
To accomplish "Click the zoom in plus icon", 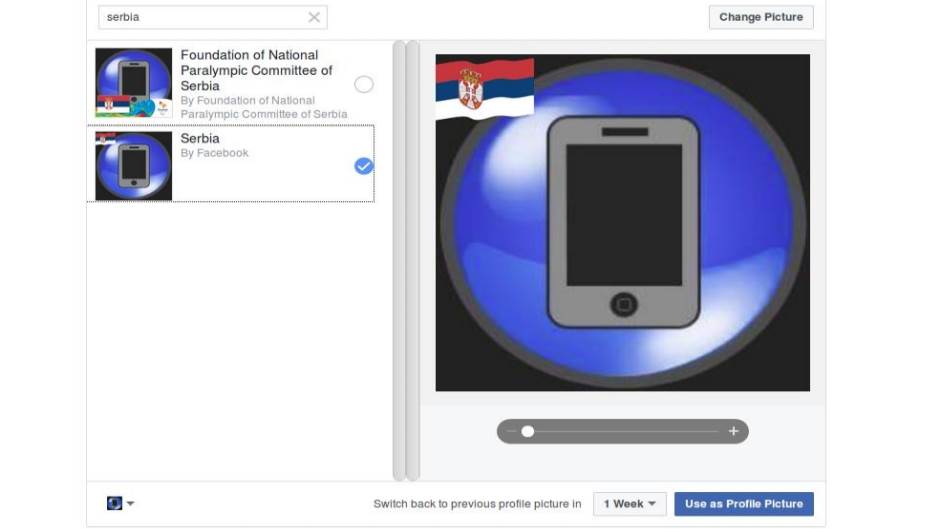I will pos(733,431).
